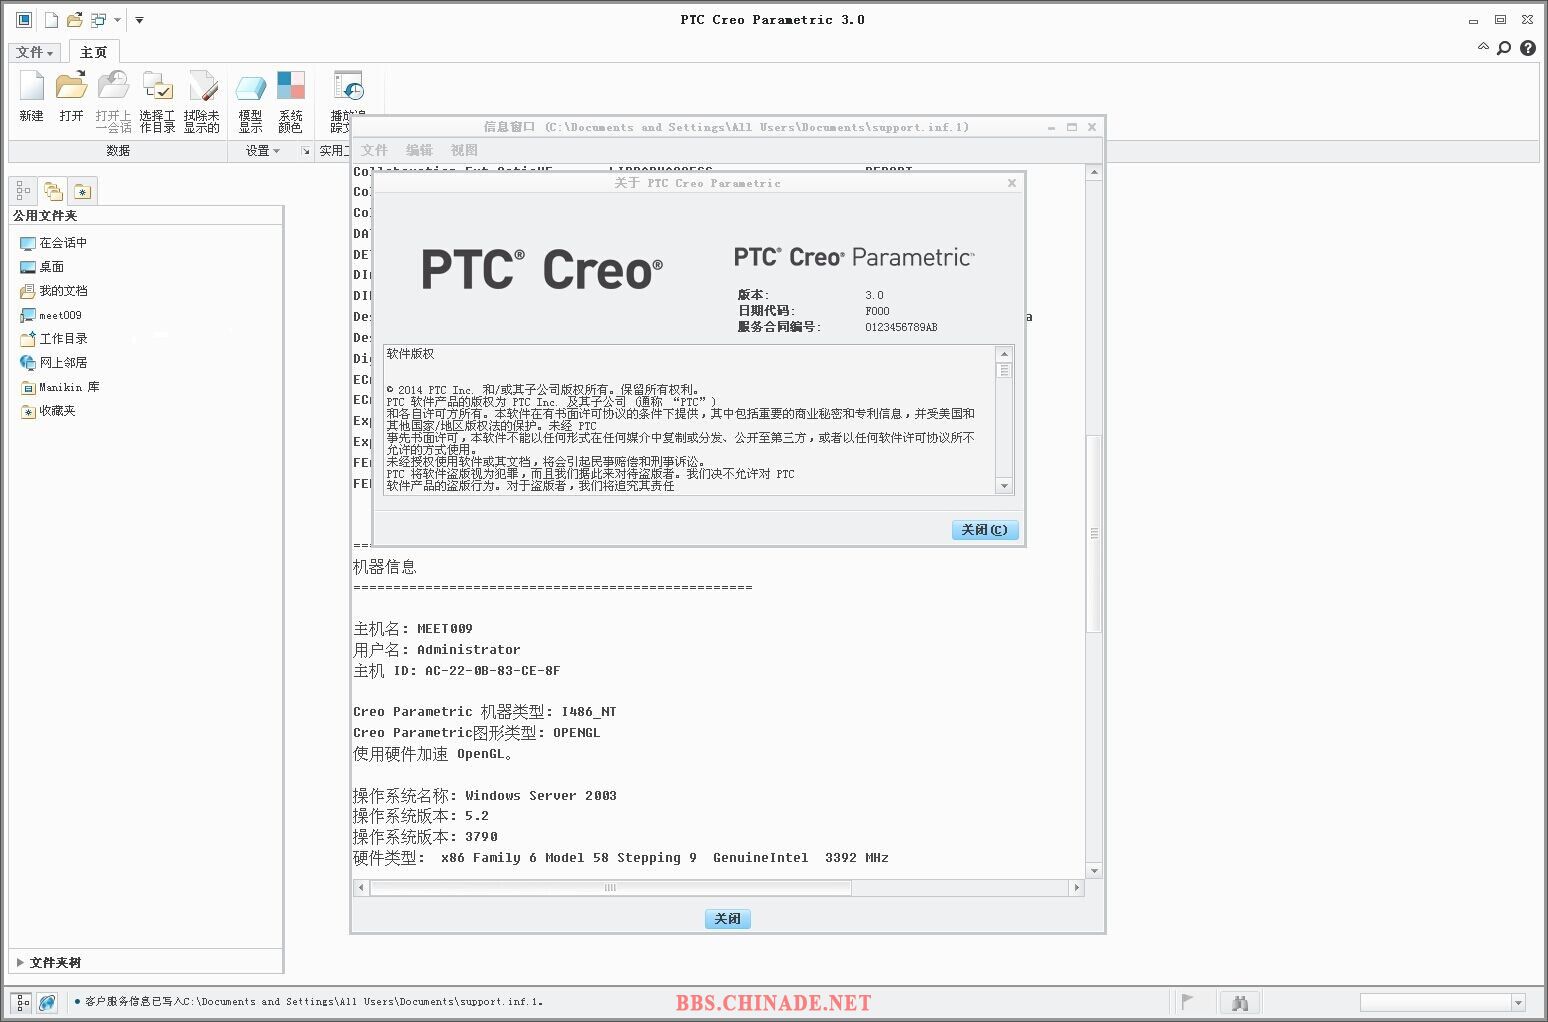Open 在会话中 in common folders
The image size is (1548, 1022).
pos(53,243)
